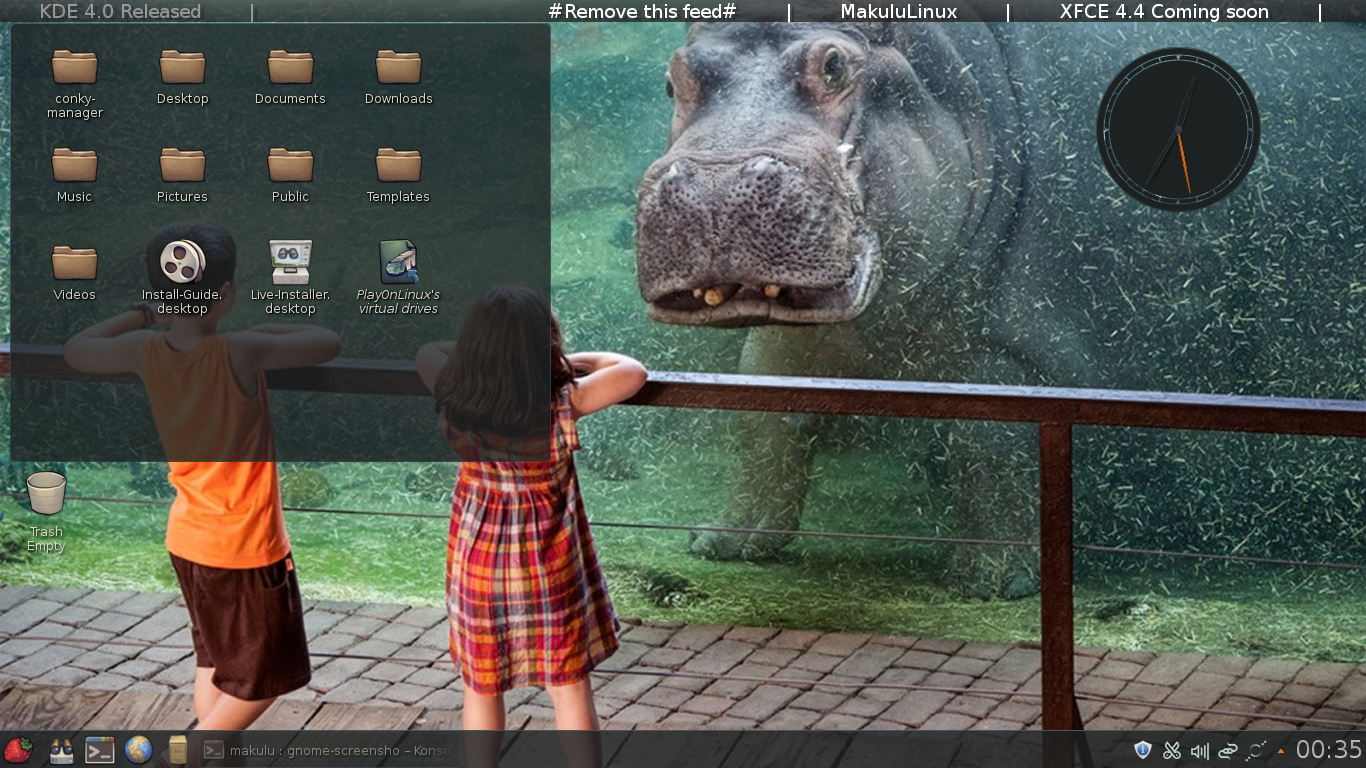Image resolution: width=1366 pixels, height=768 pixels.
Task: Open the terminal launcher in the panel
Action: (100, 750)
